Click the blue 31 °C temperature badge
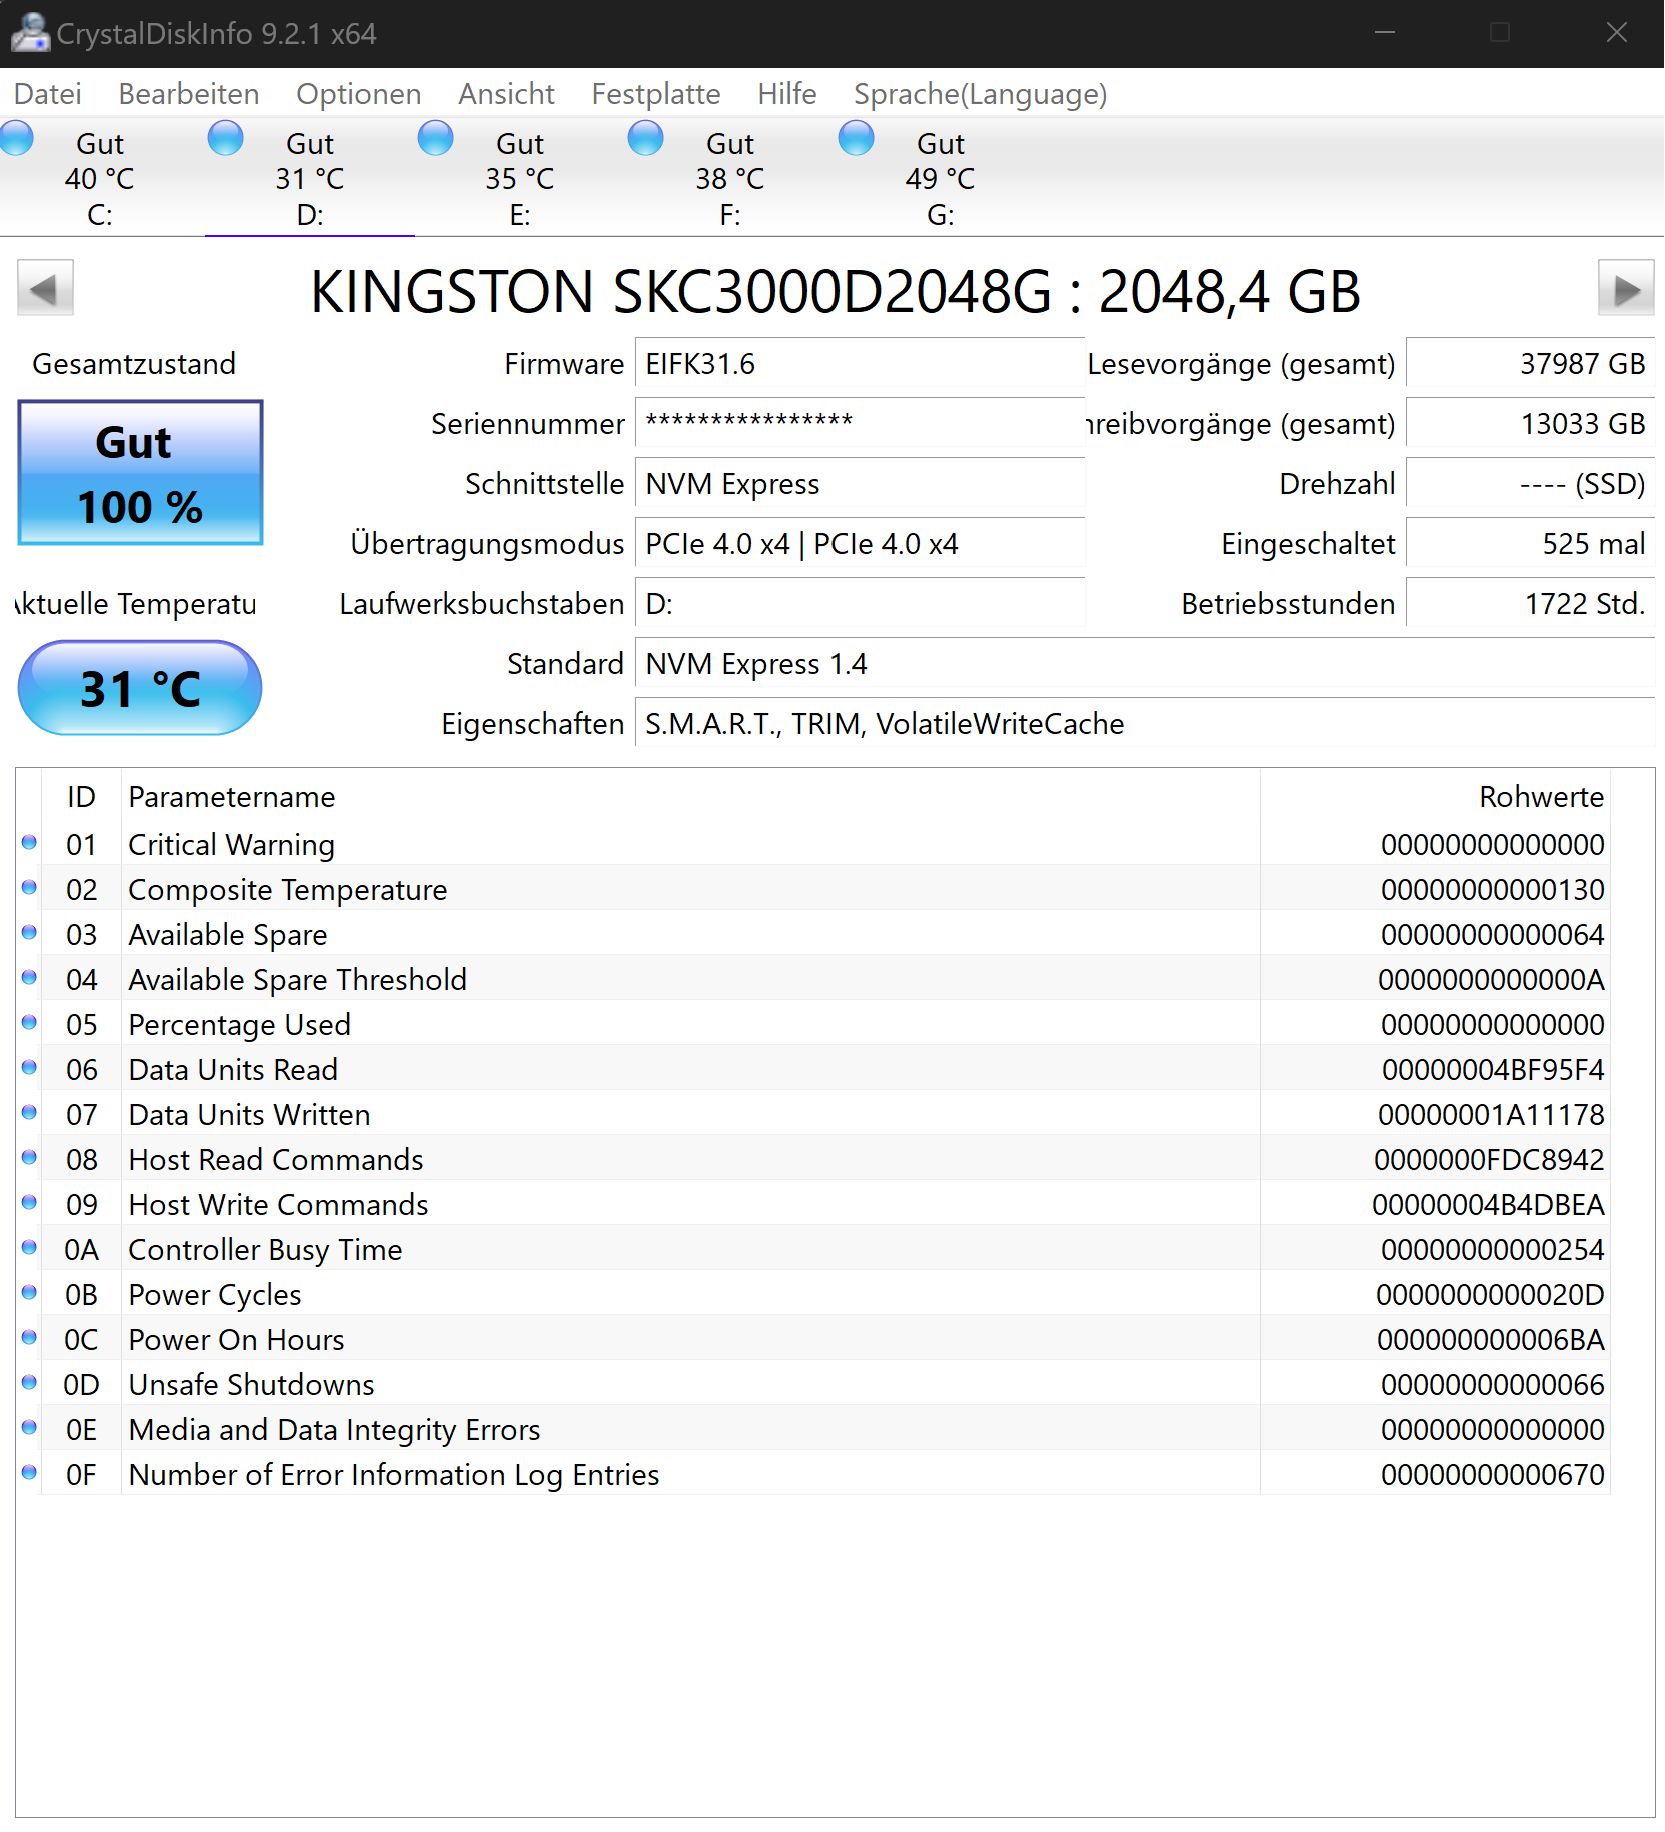This screenshot has width=1665, height=1832. pos(139,687)
